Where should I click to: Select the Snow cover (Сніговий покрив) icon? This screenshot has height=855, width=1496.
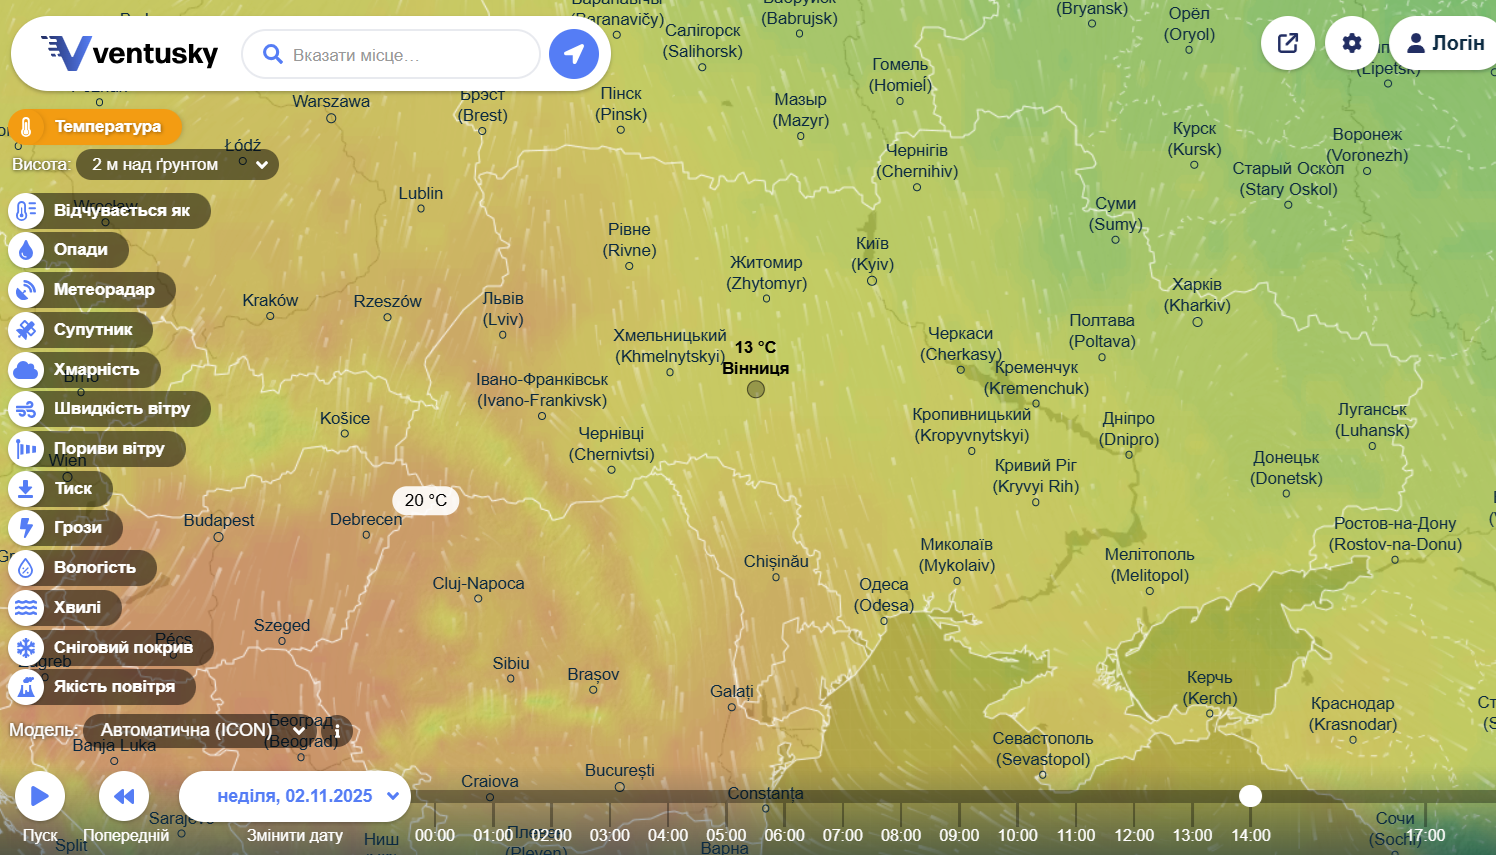(26, 648)
